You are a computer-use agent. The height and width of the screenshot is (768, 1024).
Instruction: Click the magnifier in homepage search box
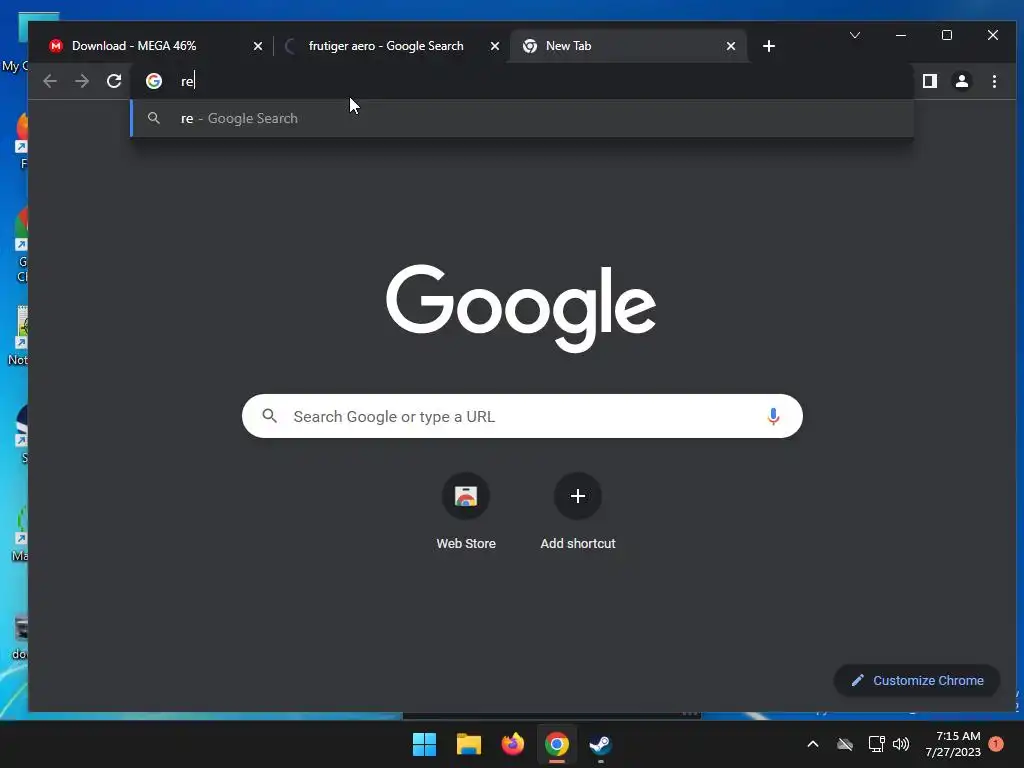pyautogui.click(x=269, y=415)
